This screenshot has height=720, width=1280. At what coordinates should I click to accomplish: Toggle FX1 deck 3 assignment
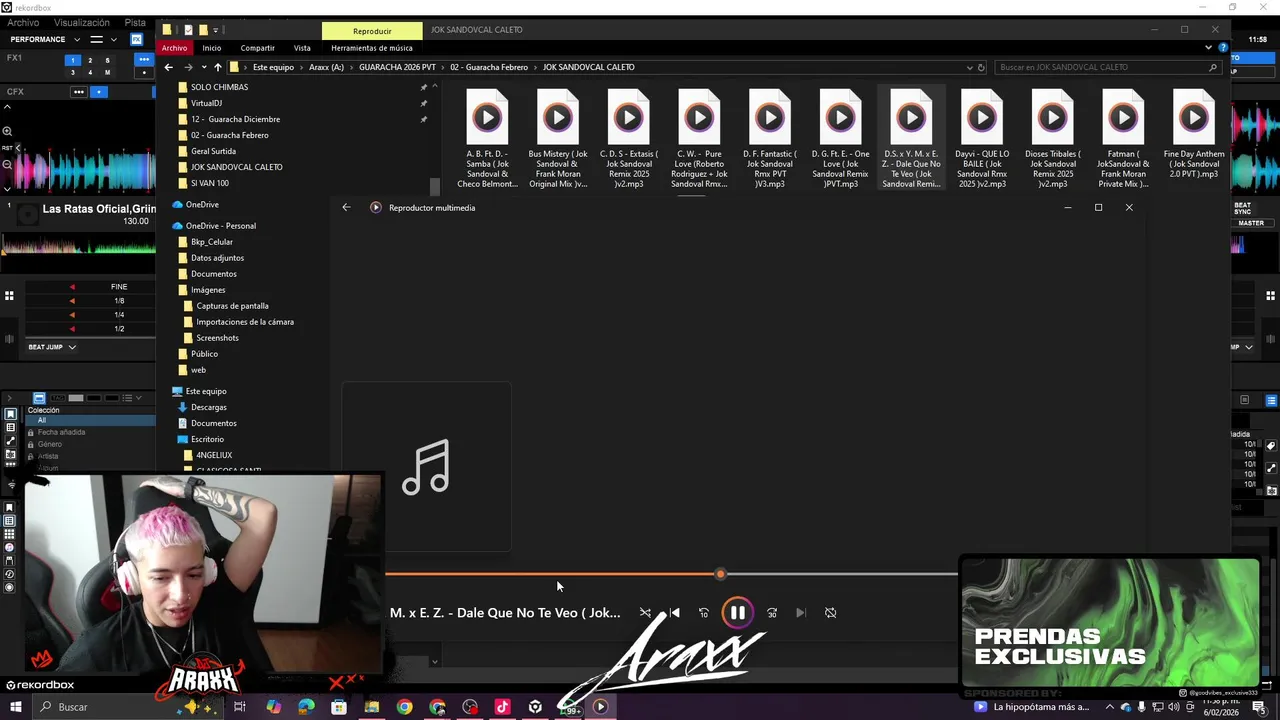72,72
